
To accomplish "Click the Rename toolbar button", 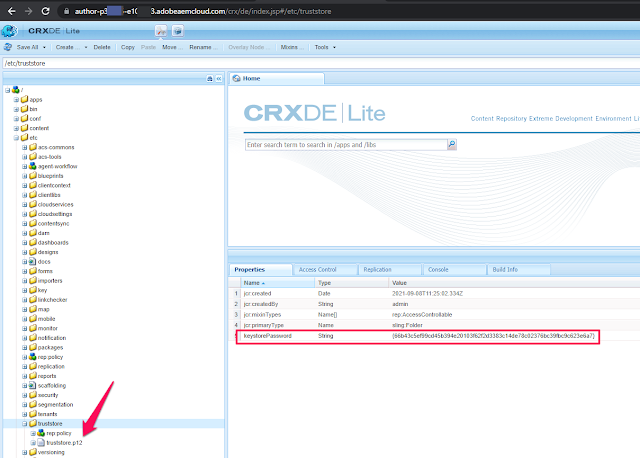I will pyautogui.click(x=203, y=47).
